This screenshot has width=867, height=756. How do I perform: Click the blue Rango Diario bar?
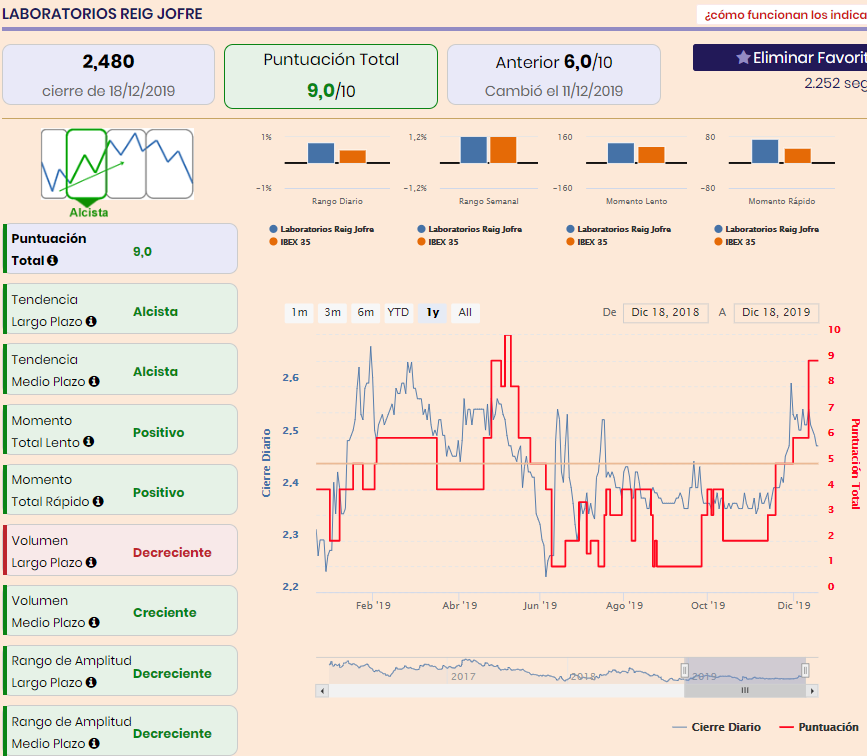pos(321,153)
